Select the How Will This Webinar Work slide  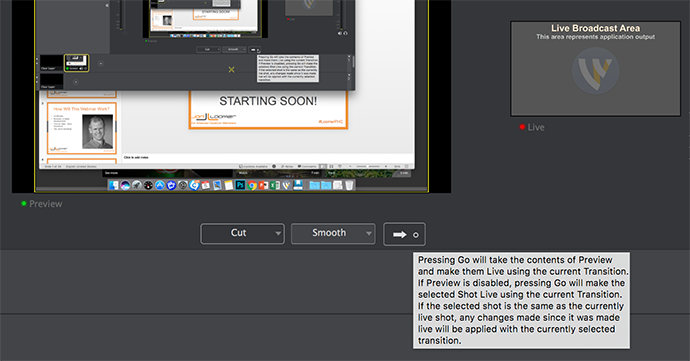point(82,128)
